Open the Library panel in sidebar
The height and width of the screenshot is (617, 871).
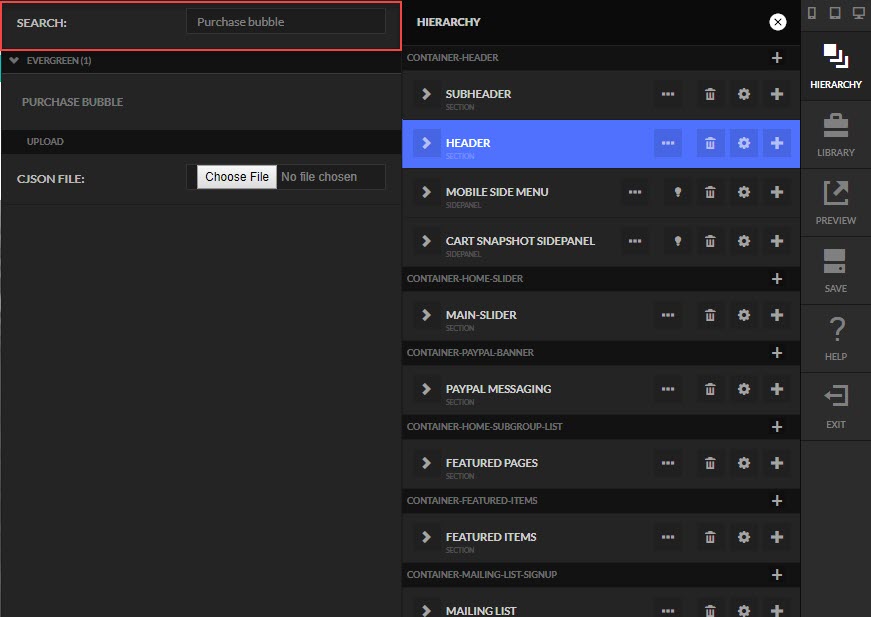click(x=835, y=135)
